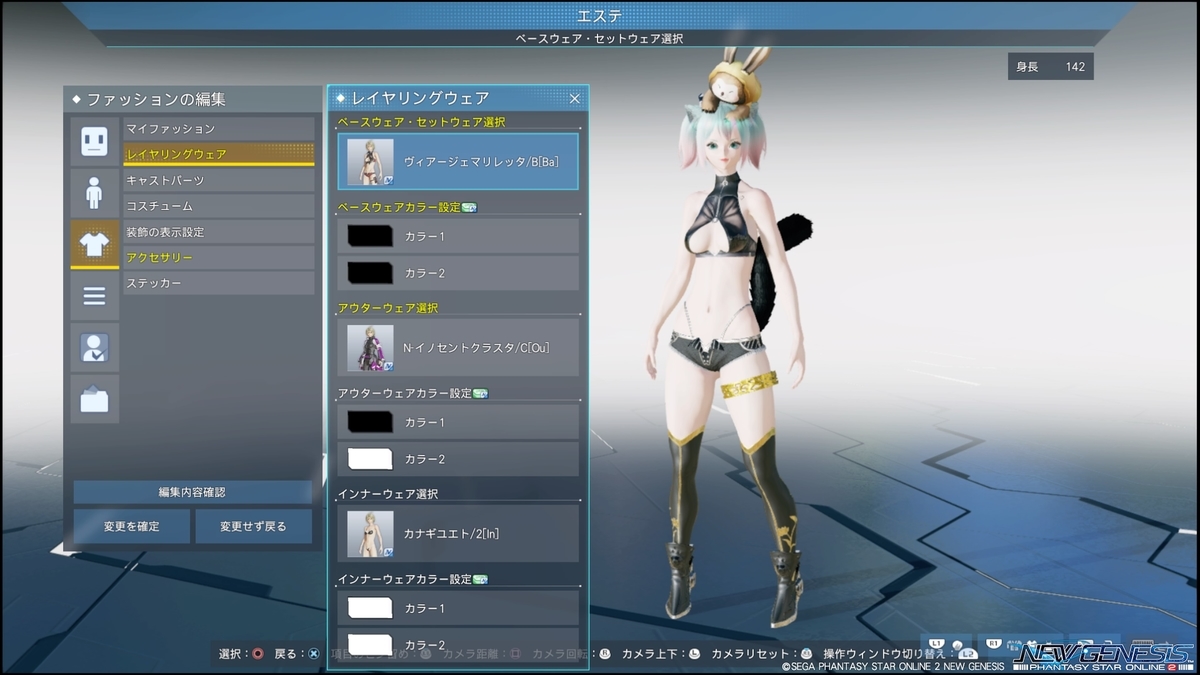Open the folder box category icon

(95, 399)
